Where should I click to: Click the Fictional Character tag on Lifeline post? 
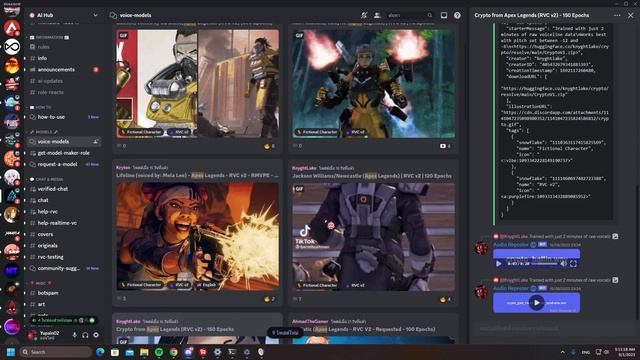click(141, 284)
